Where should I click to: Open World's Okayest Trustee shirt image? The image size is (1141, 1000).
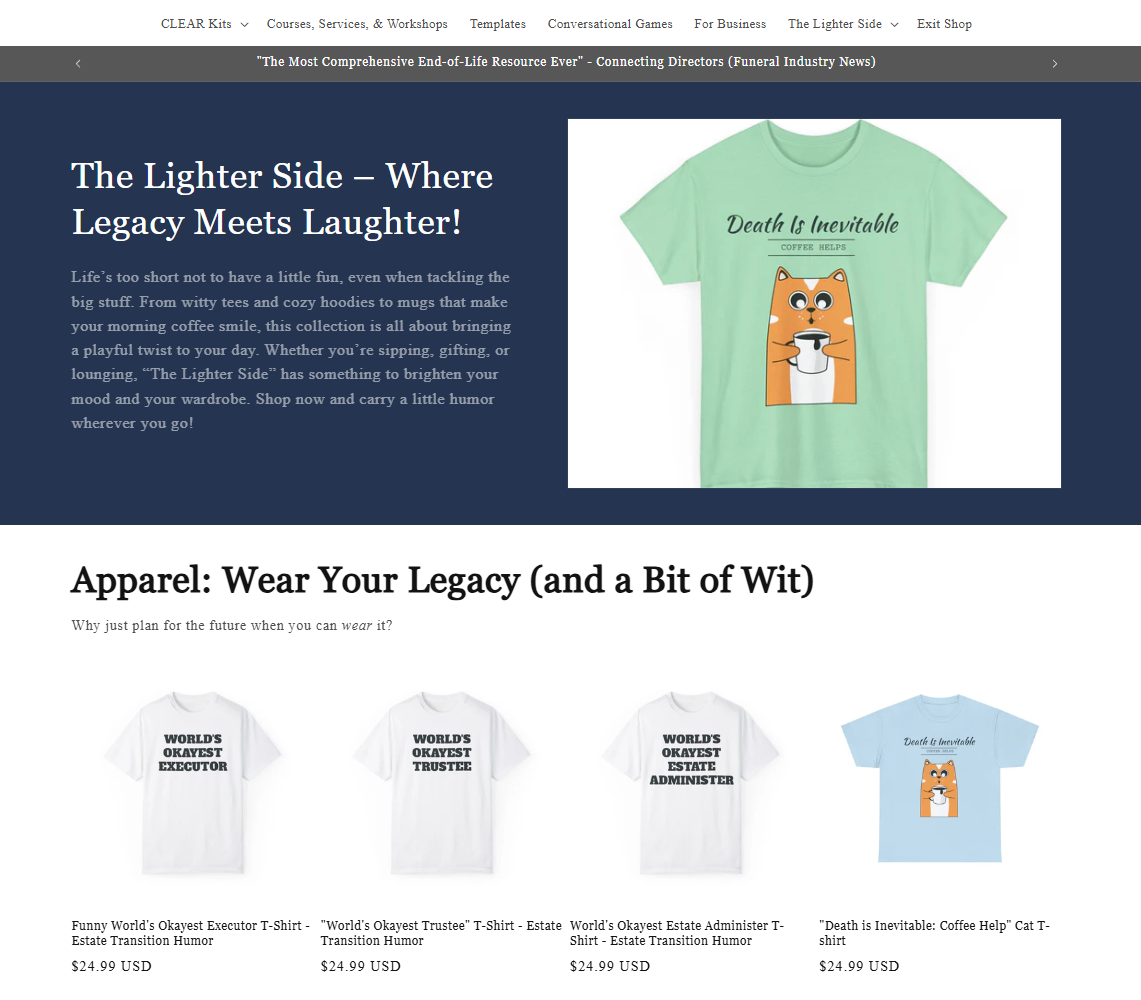442,783
